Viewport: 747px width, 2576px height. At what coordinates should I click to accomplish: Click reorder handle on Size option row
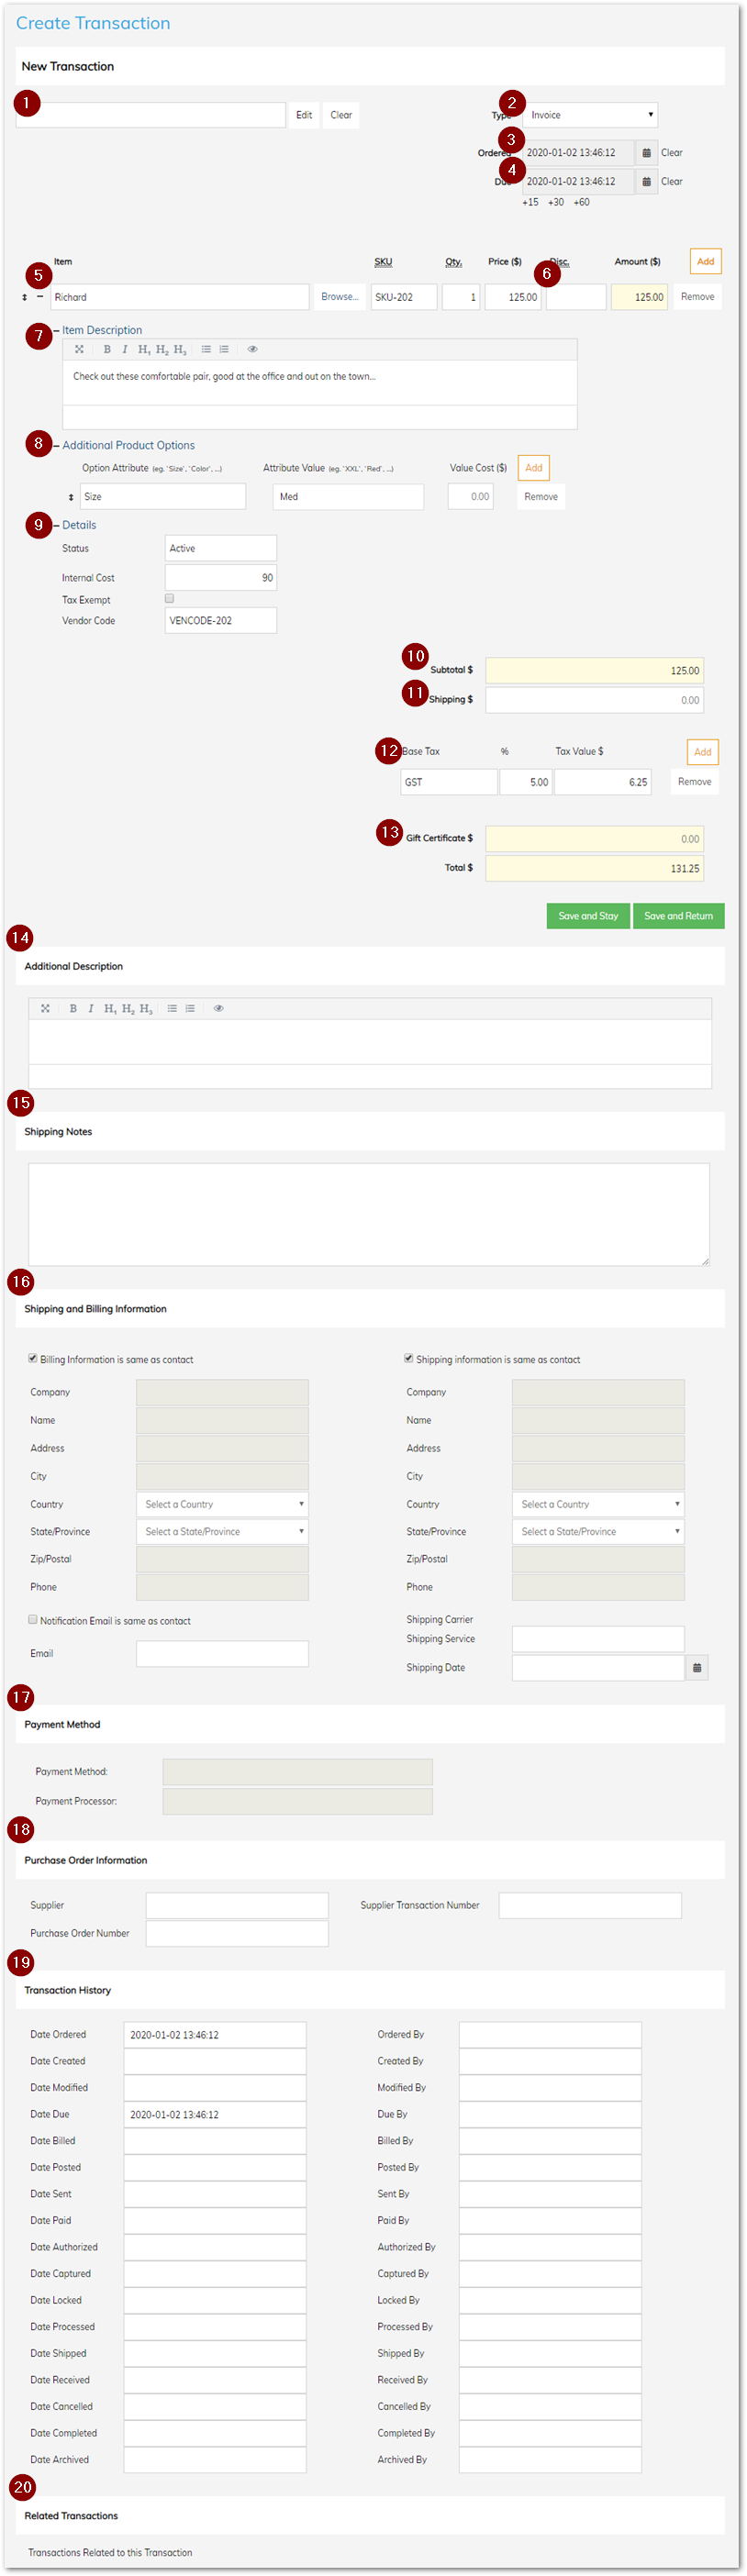tap(71, 497)
